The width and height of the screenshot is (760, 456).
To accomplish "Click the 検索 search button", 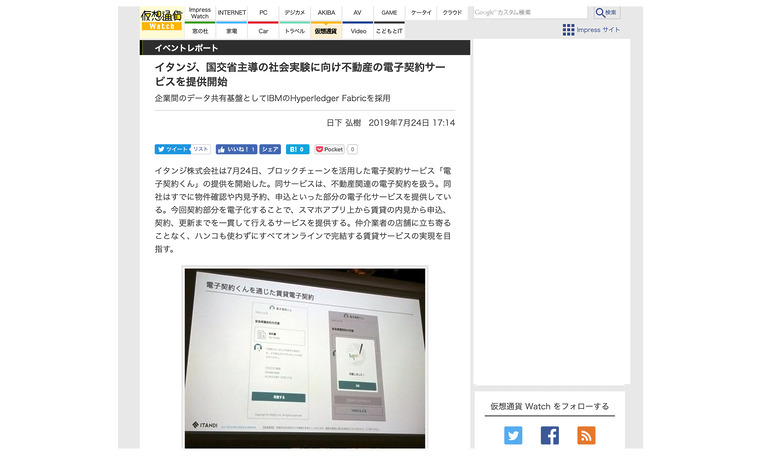I will (x=606, y=12).
